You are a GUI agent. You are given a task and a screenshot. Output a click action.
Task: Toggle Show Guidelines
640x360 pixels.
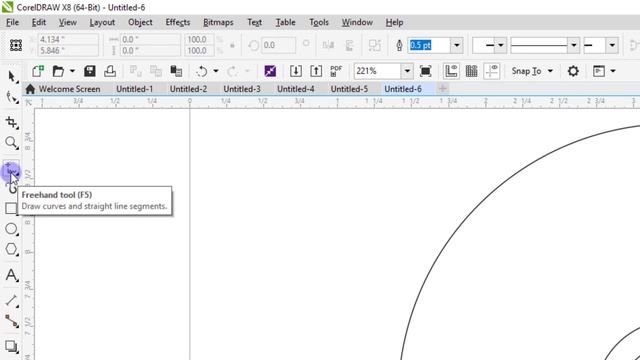[492, 71]
